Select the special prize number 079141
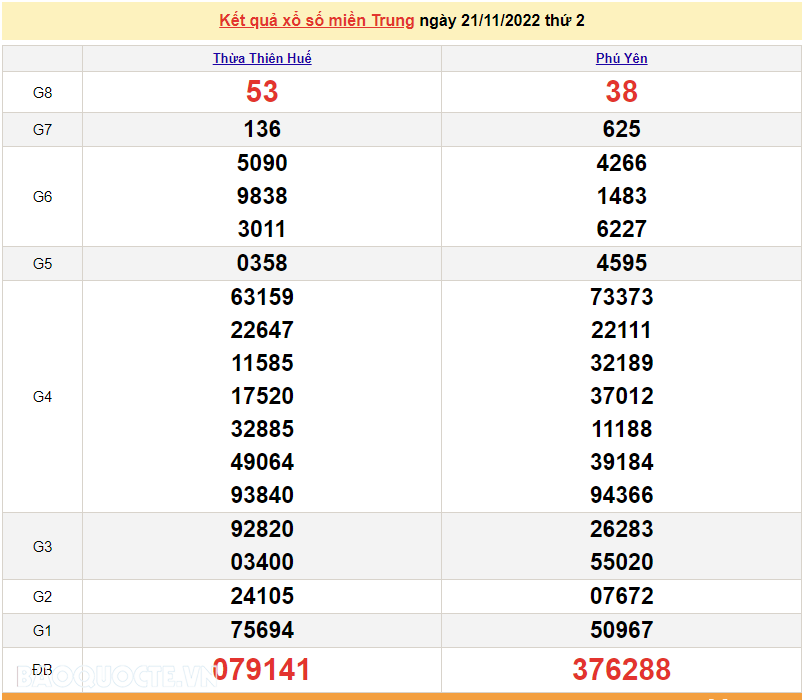Image resolution: width=804 pixels, height=700 pixels. point(261,668)
